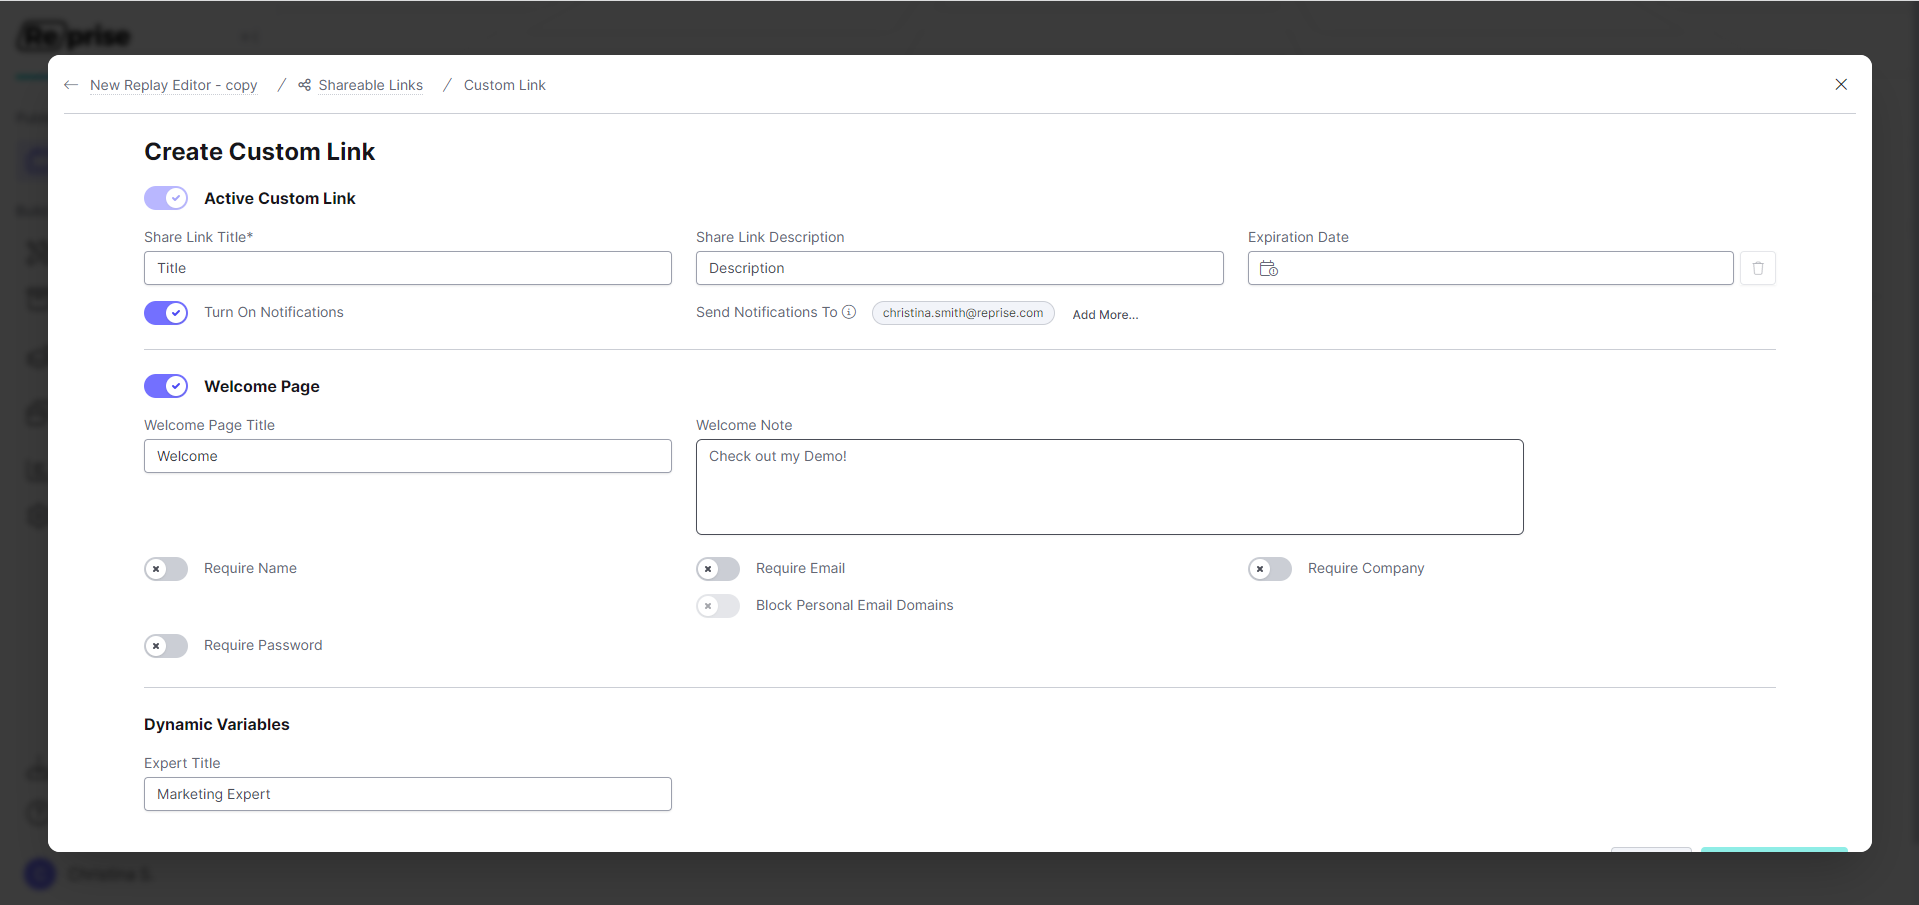Turn off the Welcome Page toggle
Image resolution: width=1919 pixels, height=905 pixels.
click(166, 386)
